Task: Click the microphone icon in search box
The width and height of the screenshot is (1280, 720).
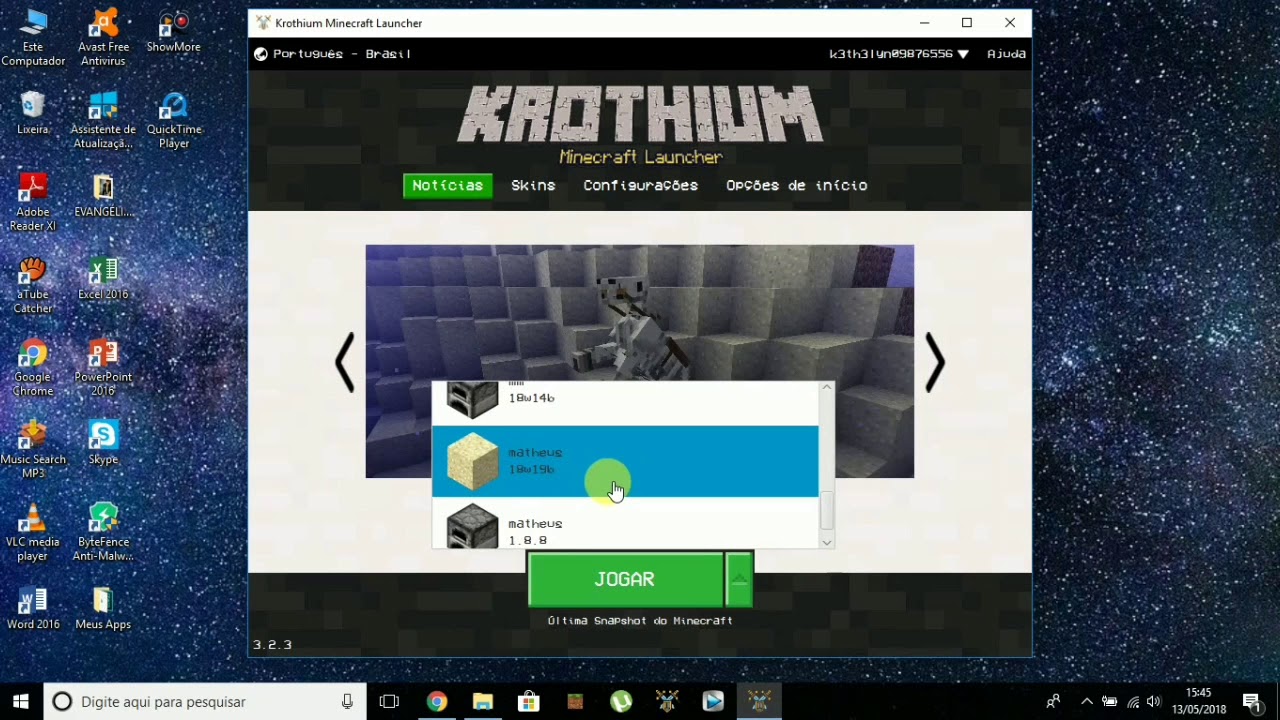Action: pos(347,702)
